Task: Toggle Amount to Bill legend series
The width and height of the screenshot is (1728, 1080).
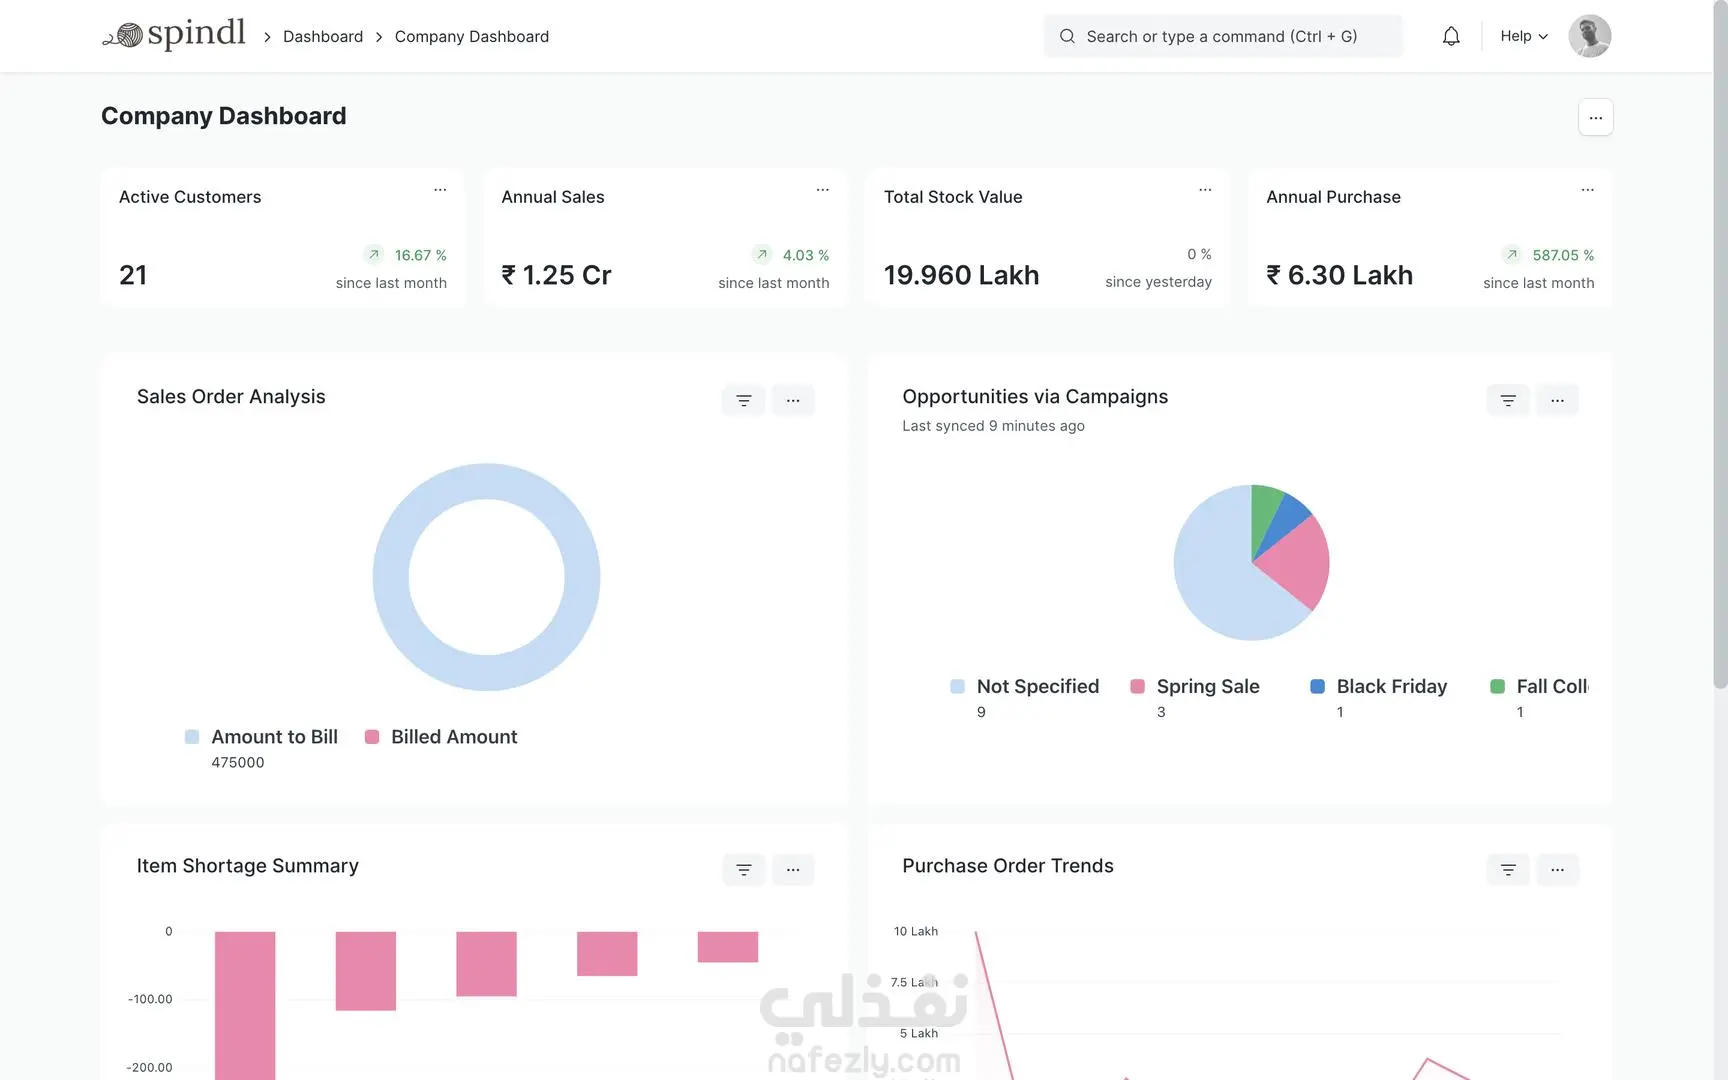Action: tap(262, 737)
